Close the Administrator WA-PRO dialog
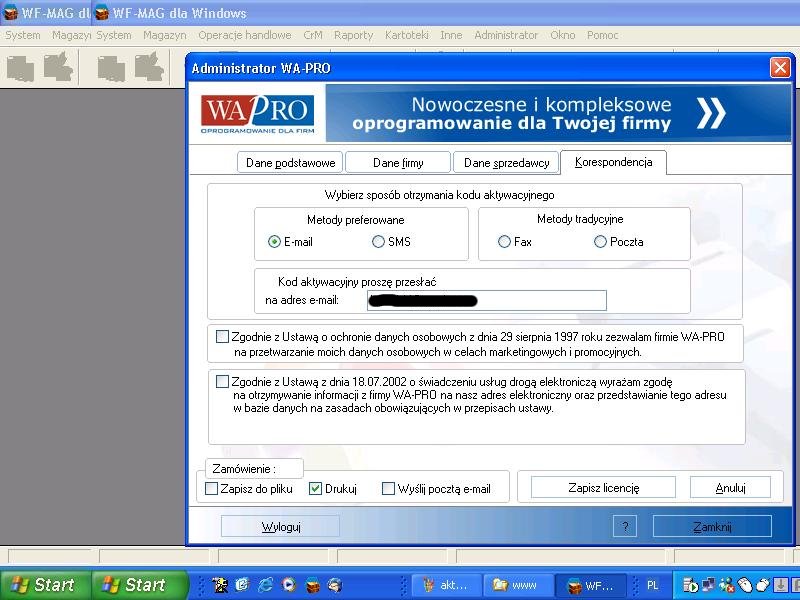The height and width of the screenshot is (600, 800). 780,67
